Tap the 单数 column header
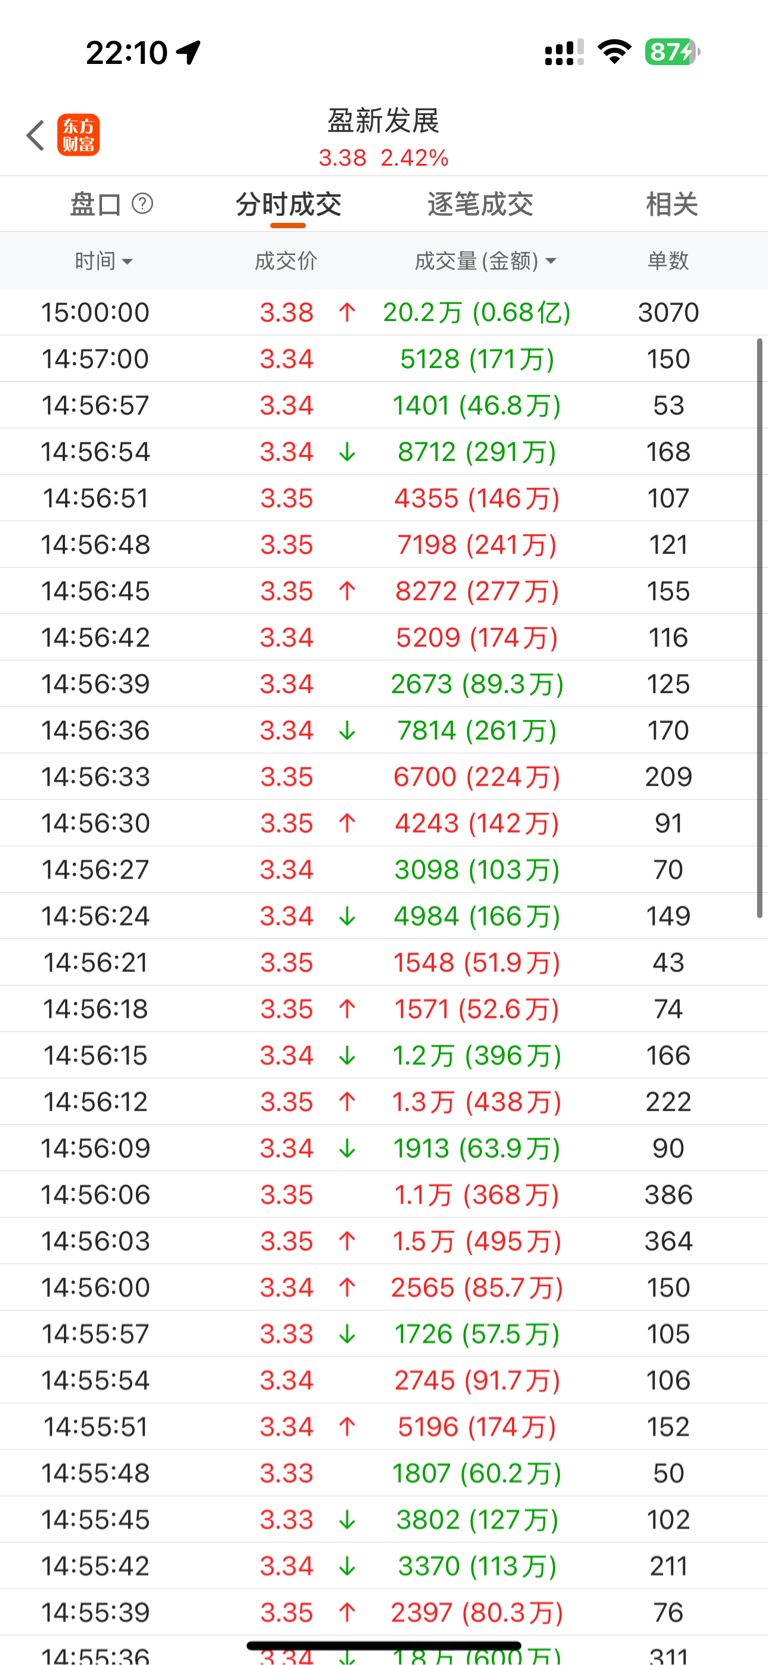The width and height of the screenshot is (768, 1665). [668, 261]
